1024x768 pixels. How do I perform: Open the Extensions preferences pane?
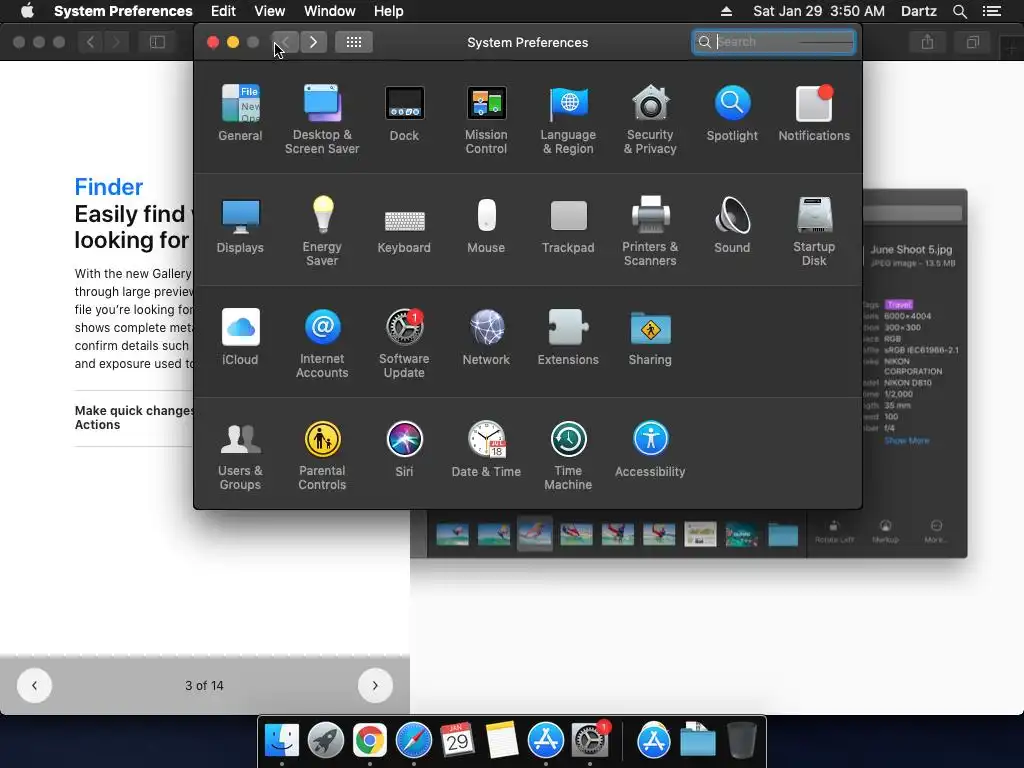point(568,337)
